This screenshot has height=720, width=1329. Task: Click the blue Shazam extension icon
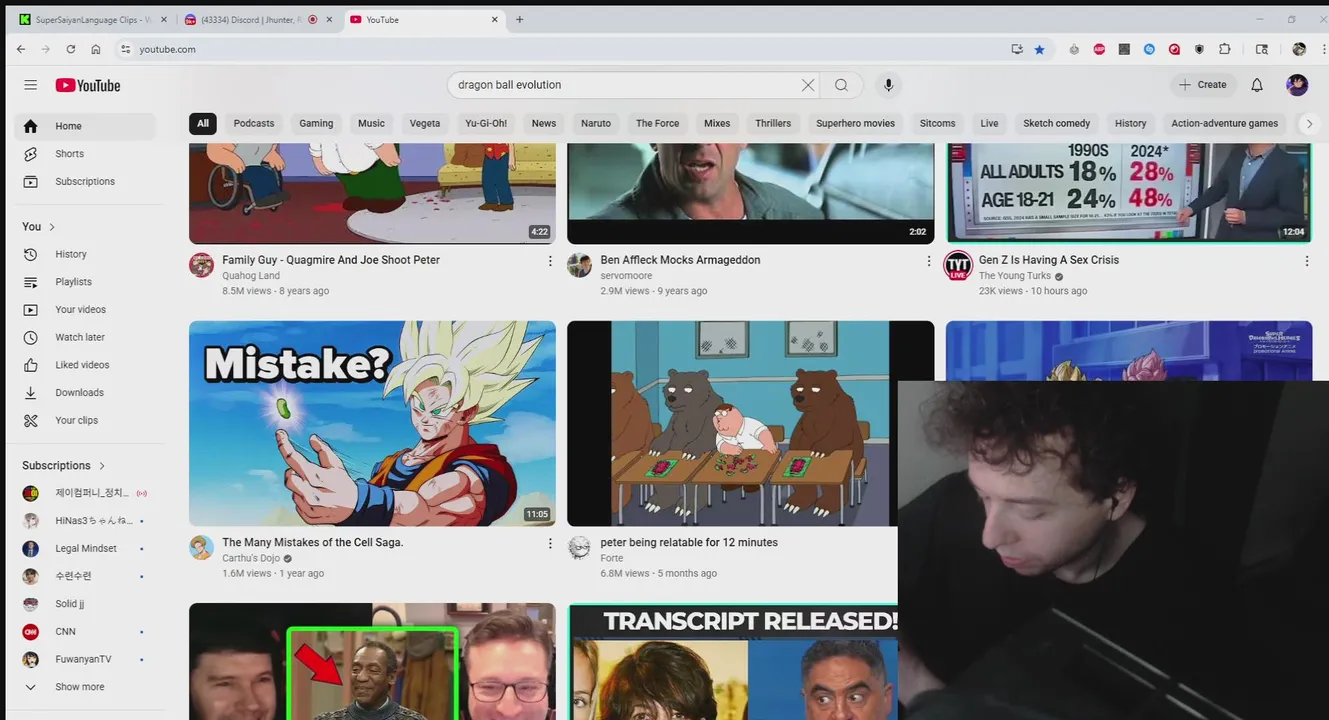click(1149, 49)
